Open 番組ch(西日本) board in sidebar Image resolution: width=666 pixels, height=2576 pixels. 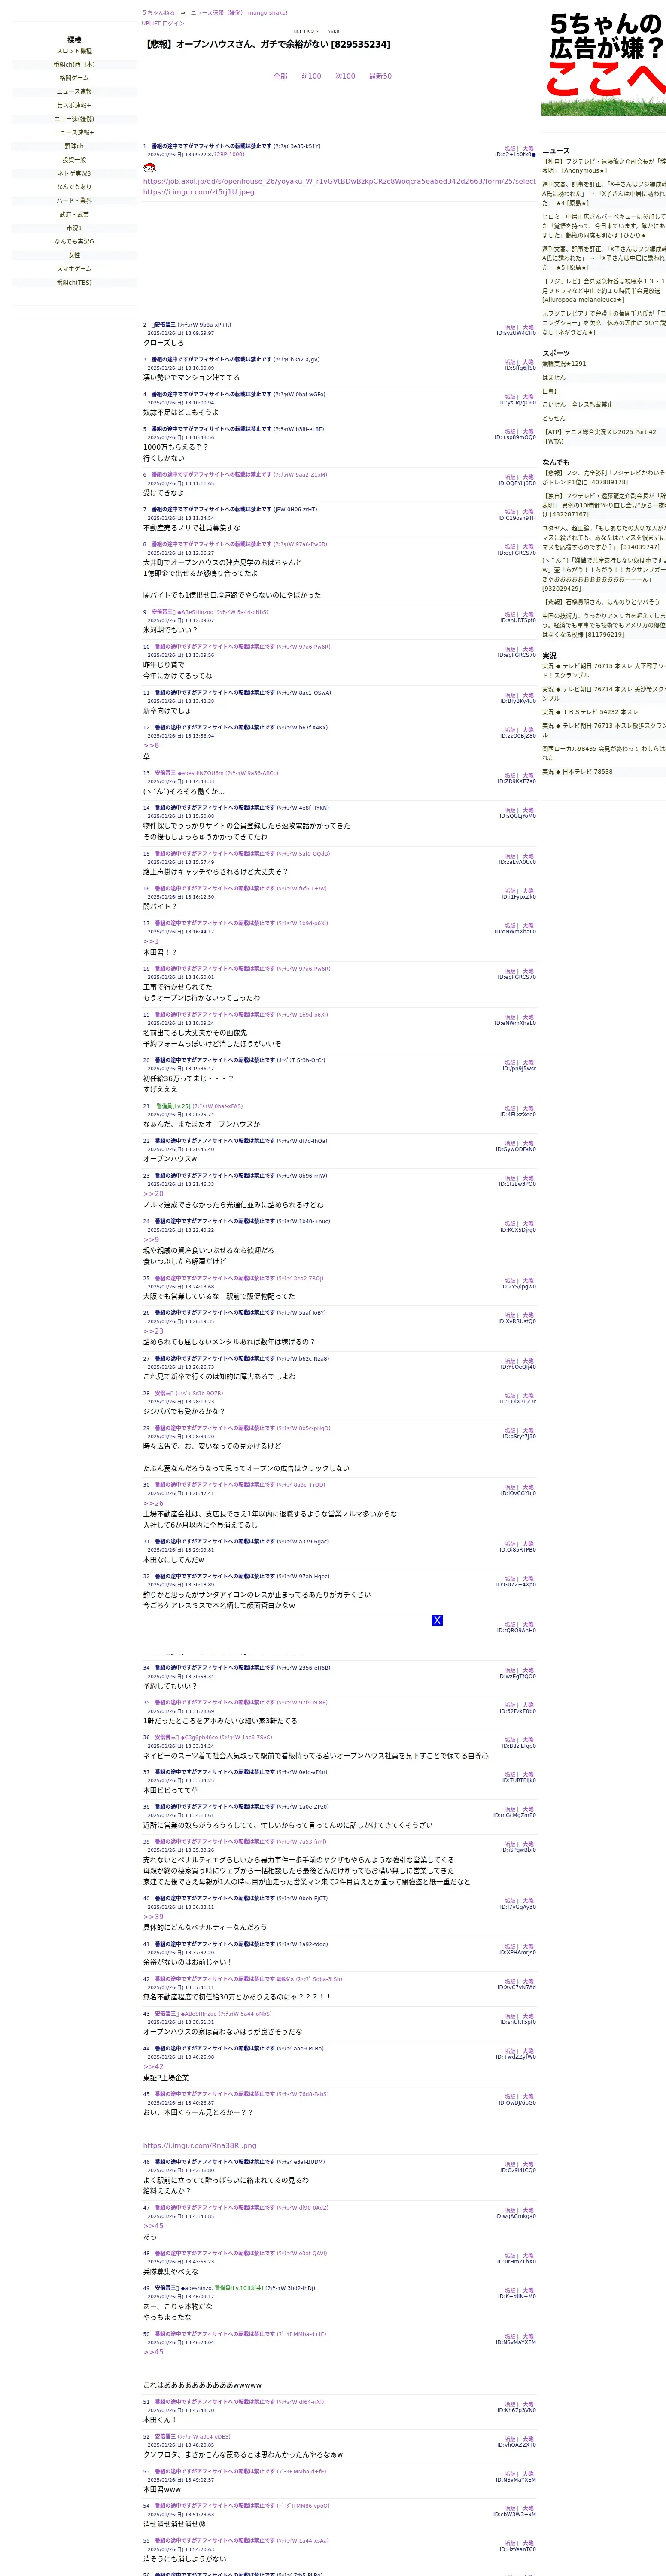(x=74, y=64)
